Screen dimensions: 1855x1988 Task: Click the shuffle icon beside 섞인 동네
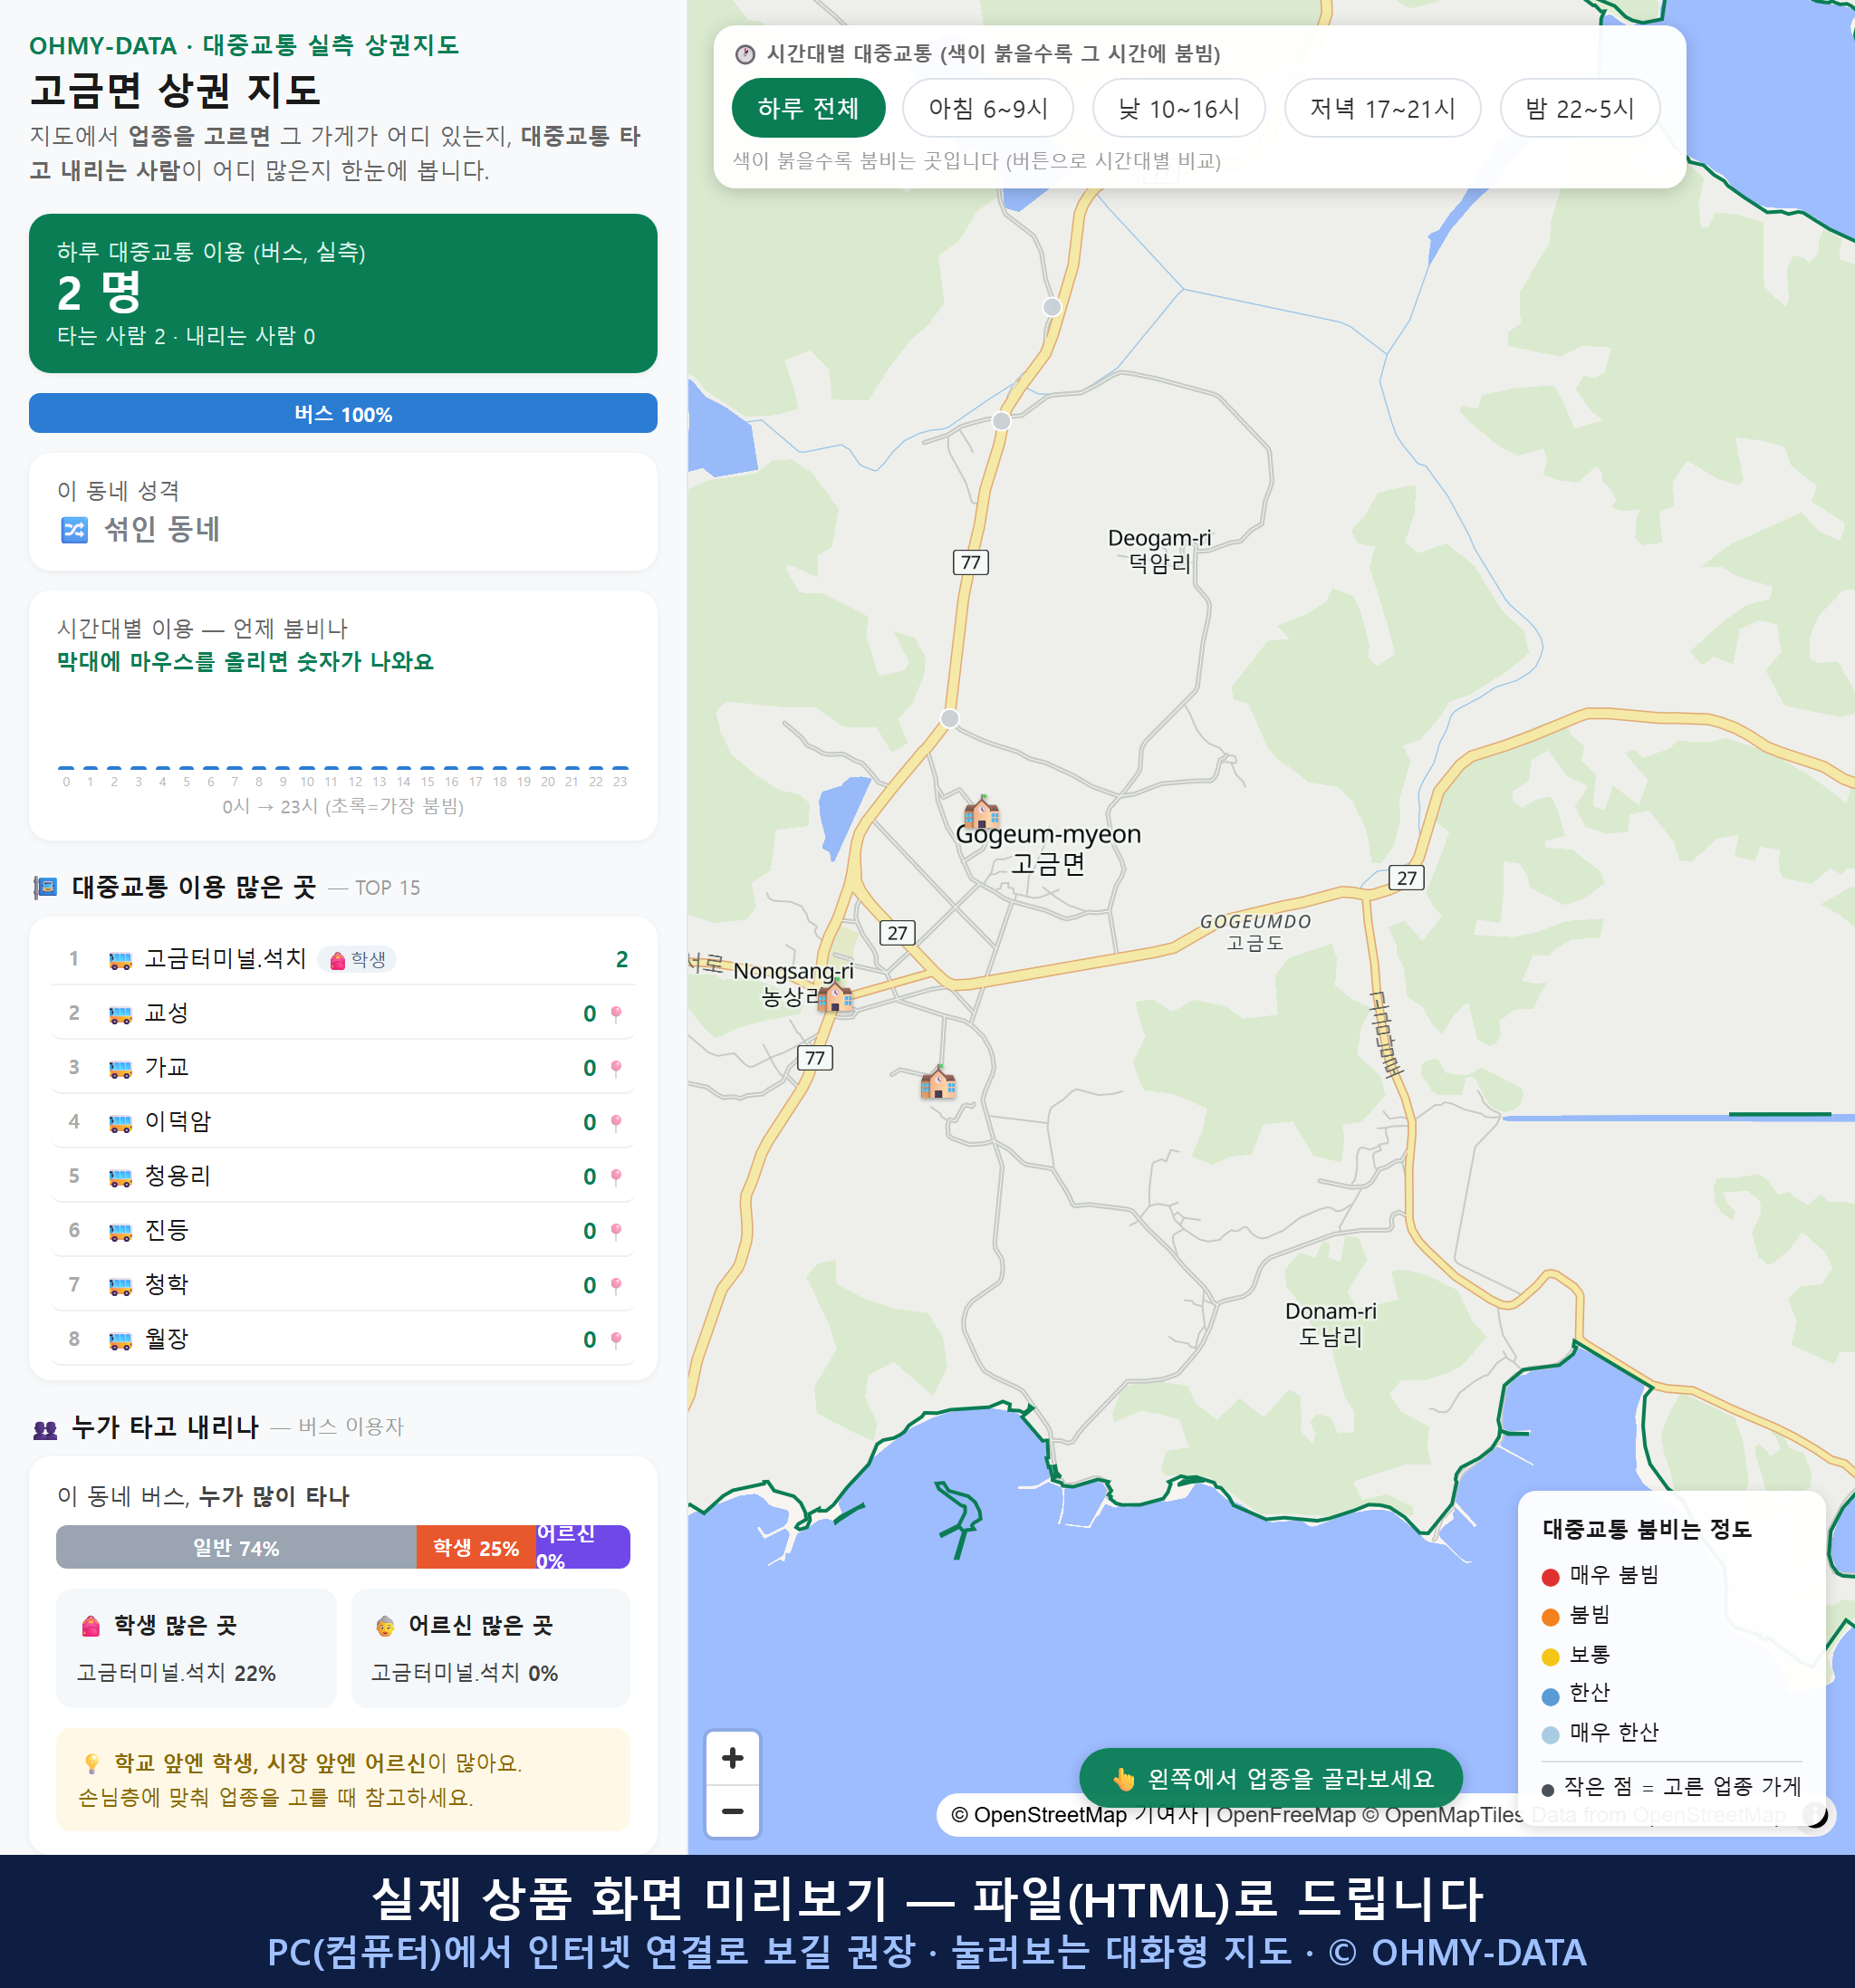(x=75, y=529)
